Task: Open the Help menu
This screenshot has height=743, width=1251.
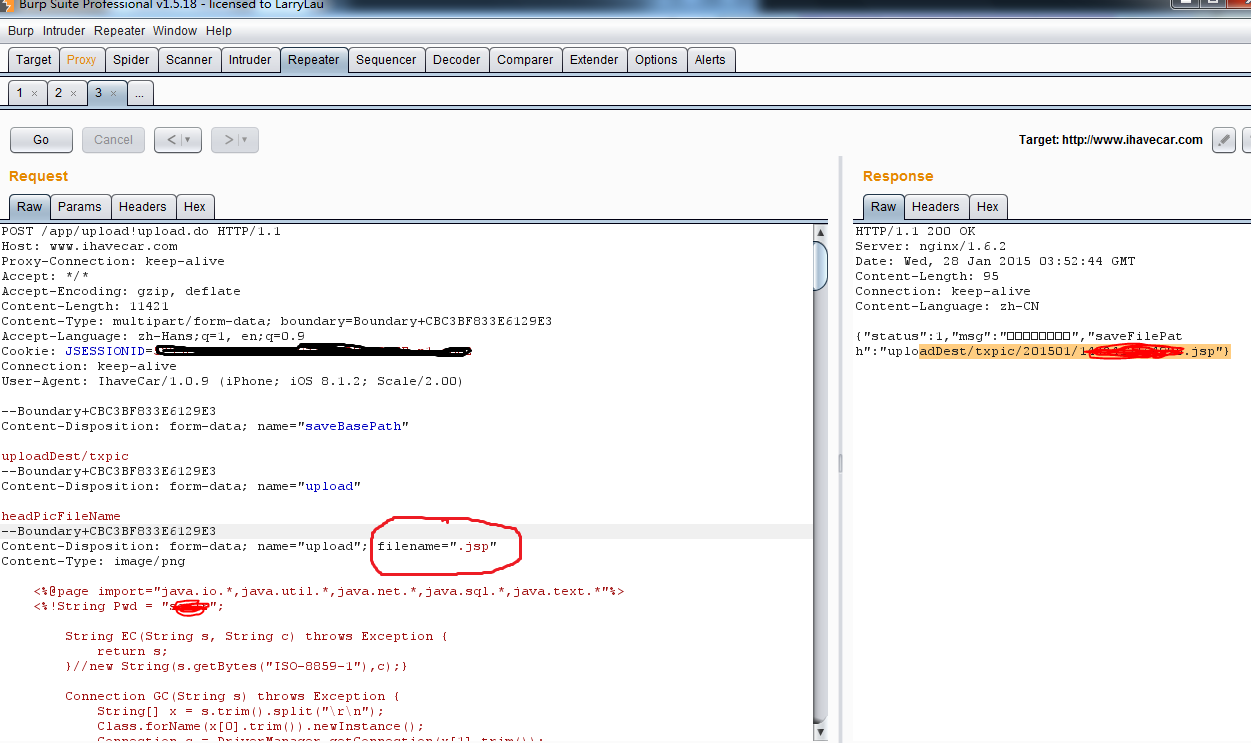Action: (219, 31)
